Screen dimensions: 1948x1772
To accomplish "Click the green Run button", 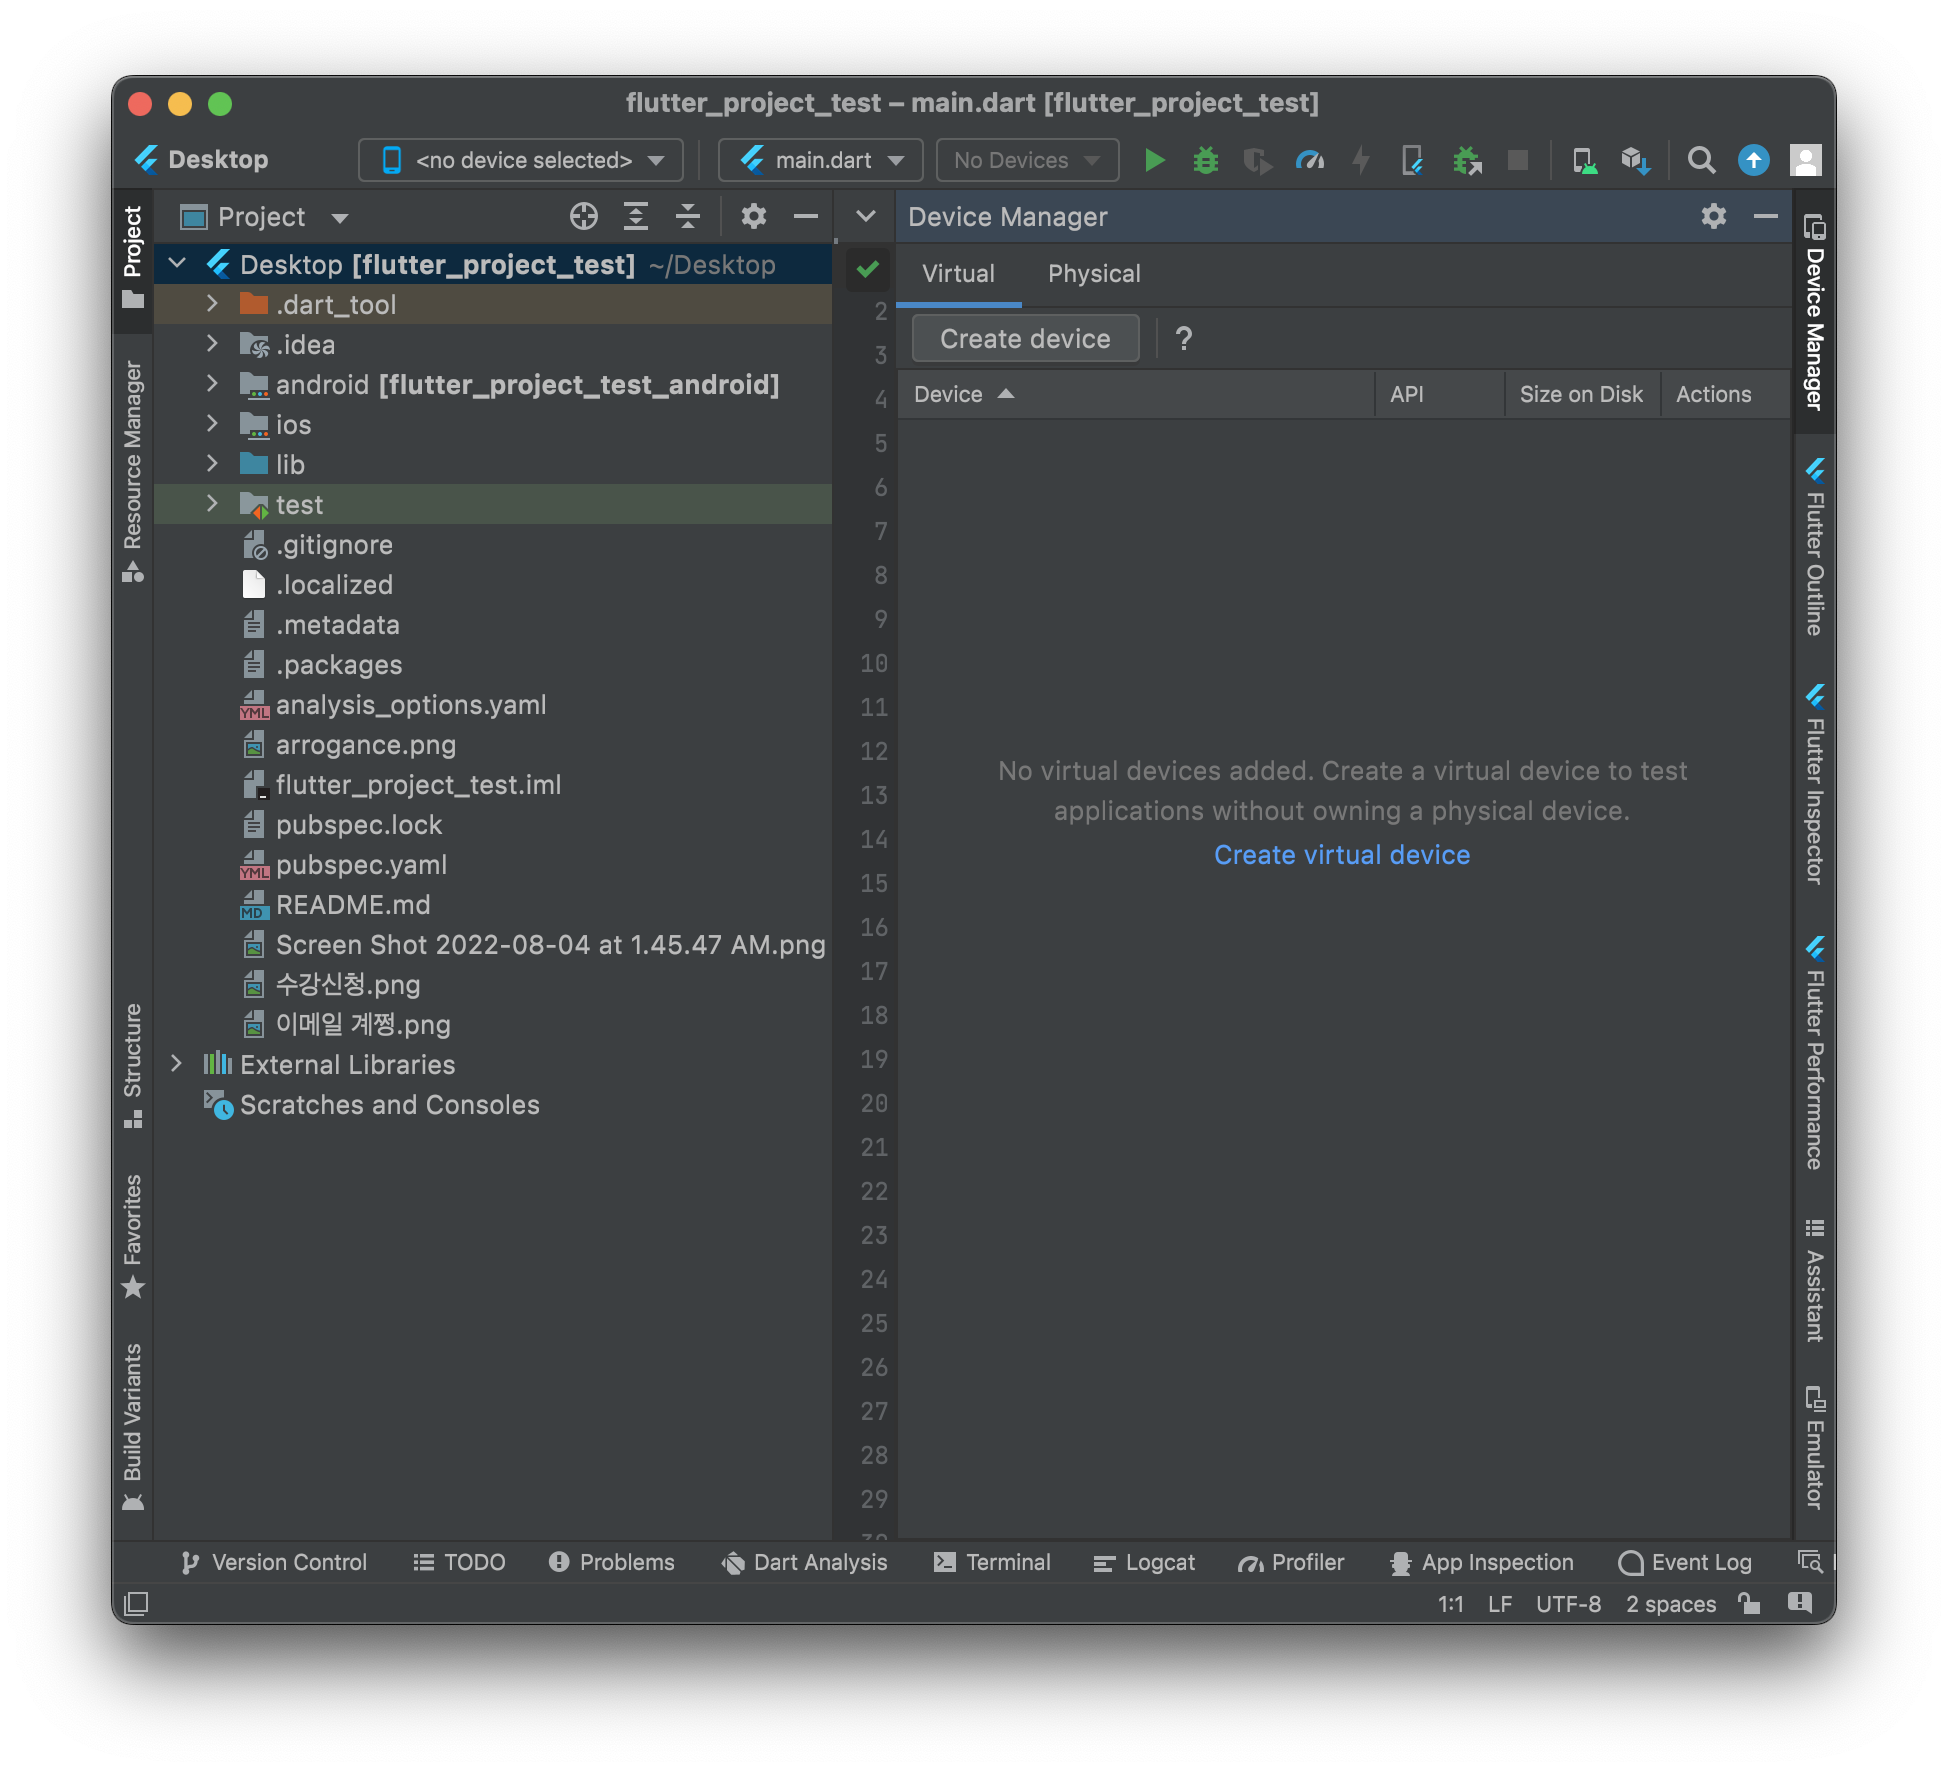I will pos(1154,160).
